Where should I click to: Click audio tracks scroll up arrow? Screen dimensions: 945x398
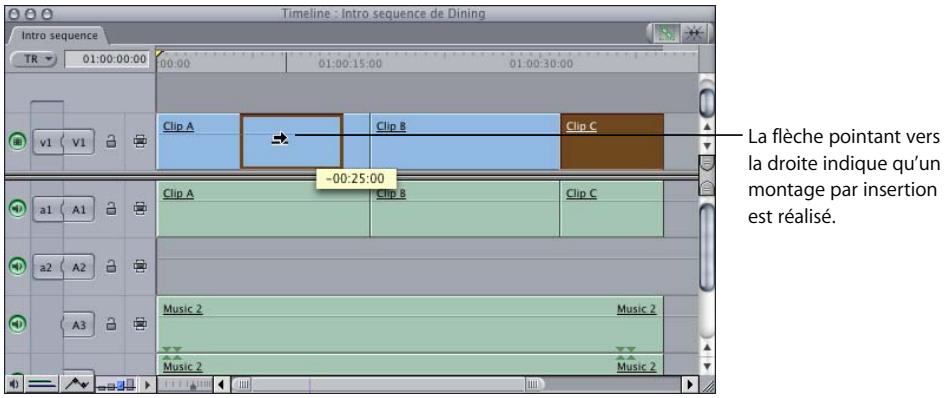[x=707, y=347]
